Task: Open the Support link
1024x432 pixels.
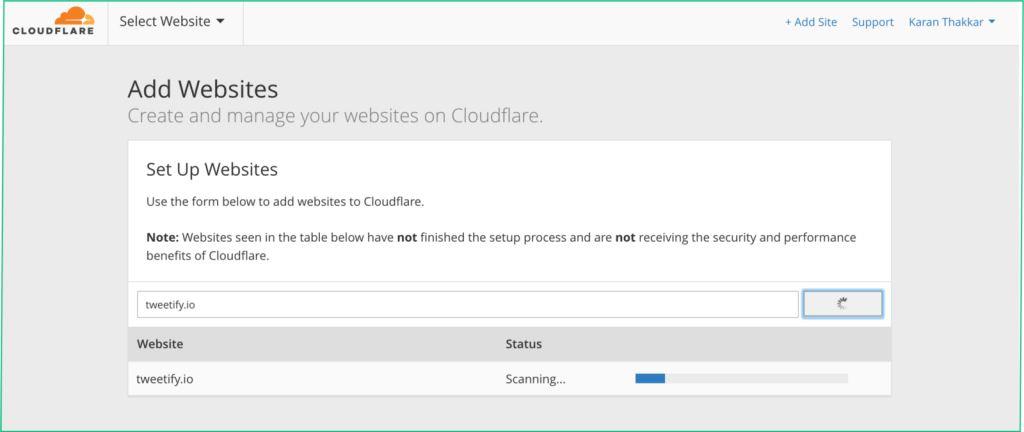Action: click(x=872, y=22)
